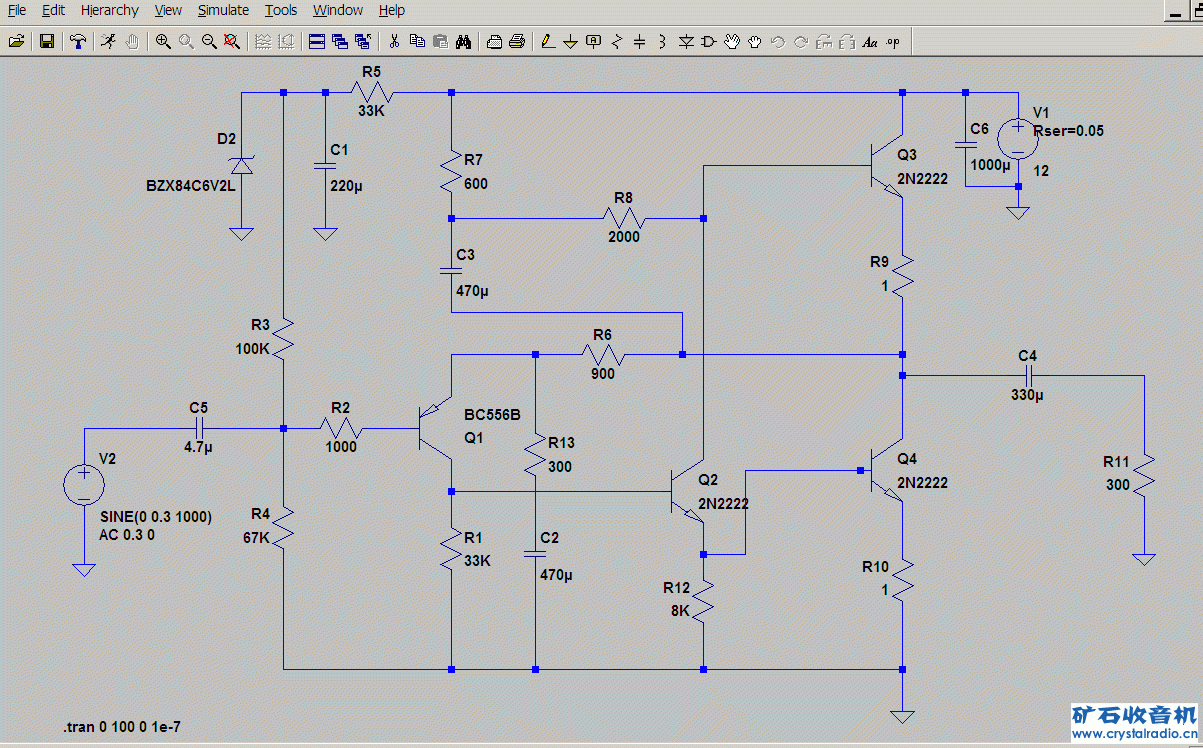Open the Tools menu
This screenshot has width=1203, height=748.
coord(281,10)
